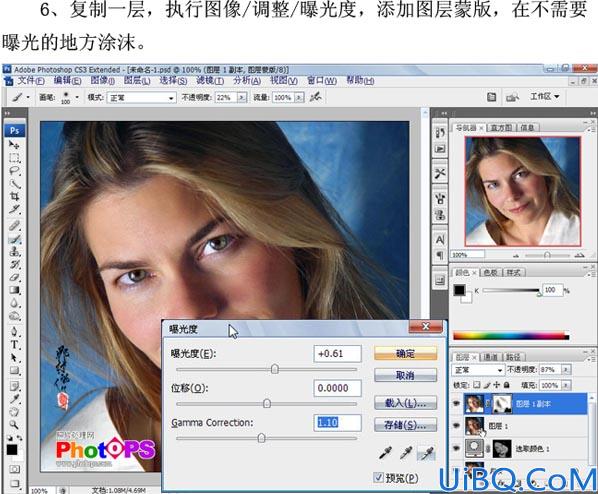This screenshot has width=598, height=494.
Task: Click the Eyedropper tool in toolbox
Action: tap(14, 399)
